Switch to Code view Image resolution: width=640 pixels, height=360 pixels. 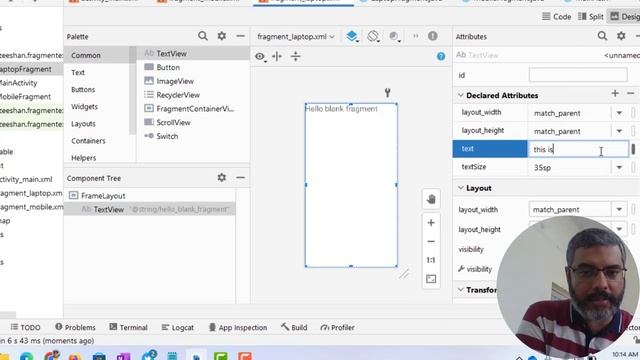coord(557,17)
